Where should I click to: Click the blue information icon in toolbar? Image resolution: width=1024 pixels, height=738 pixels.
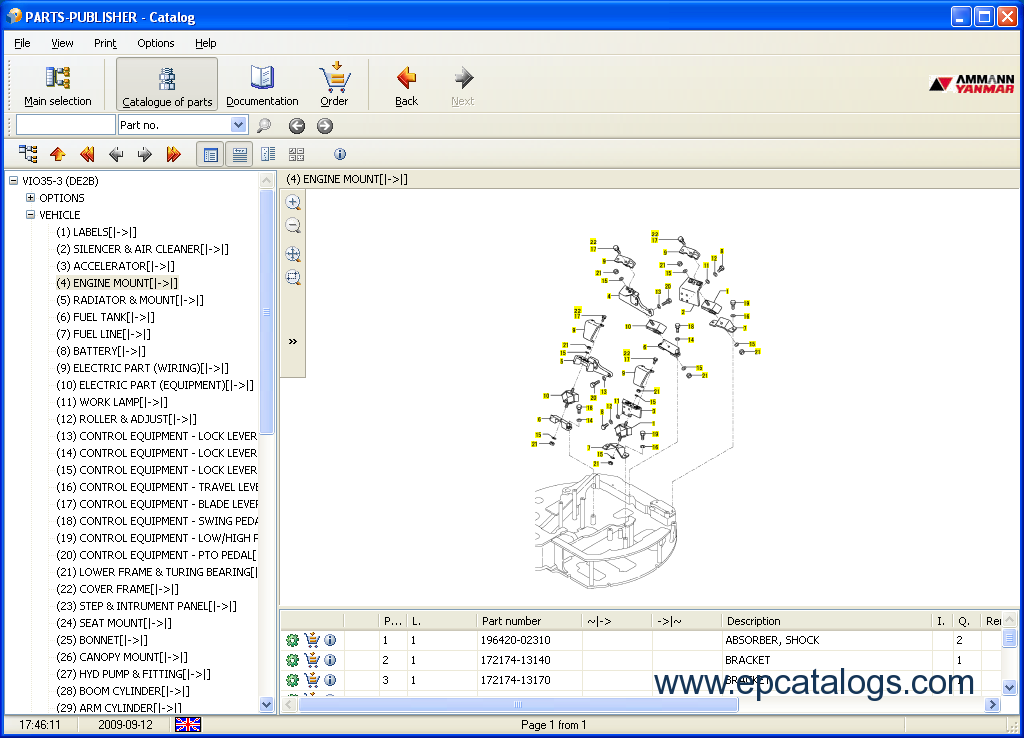coord(340,154)
